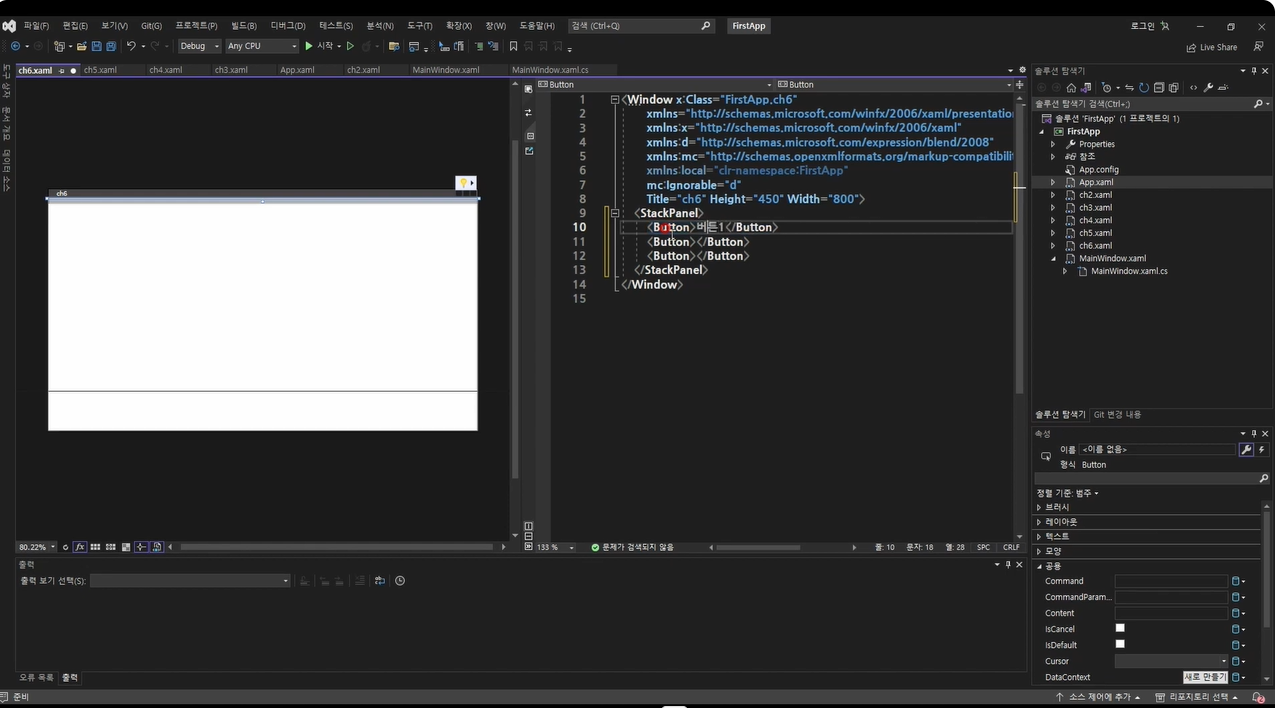Screen dimensions: 1279x708
Task: Click the designer effects fx icon
Action: click(80, 547)
